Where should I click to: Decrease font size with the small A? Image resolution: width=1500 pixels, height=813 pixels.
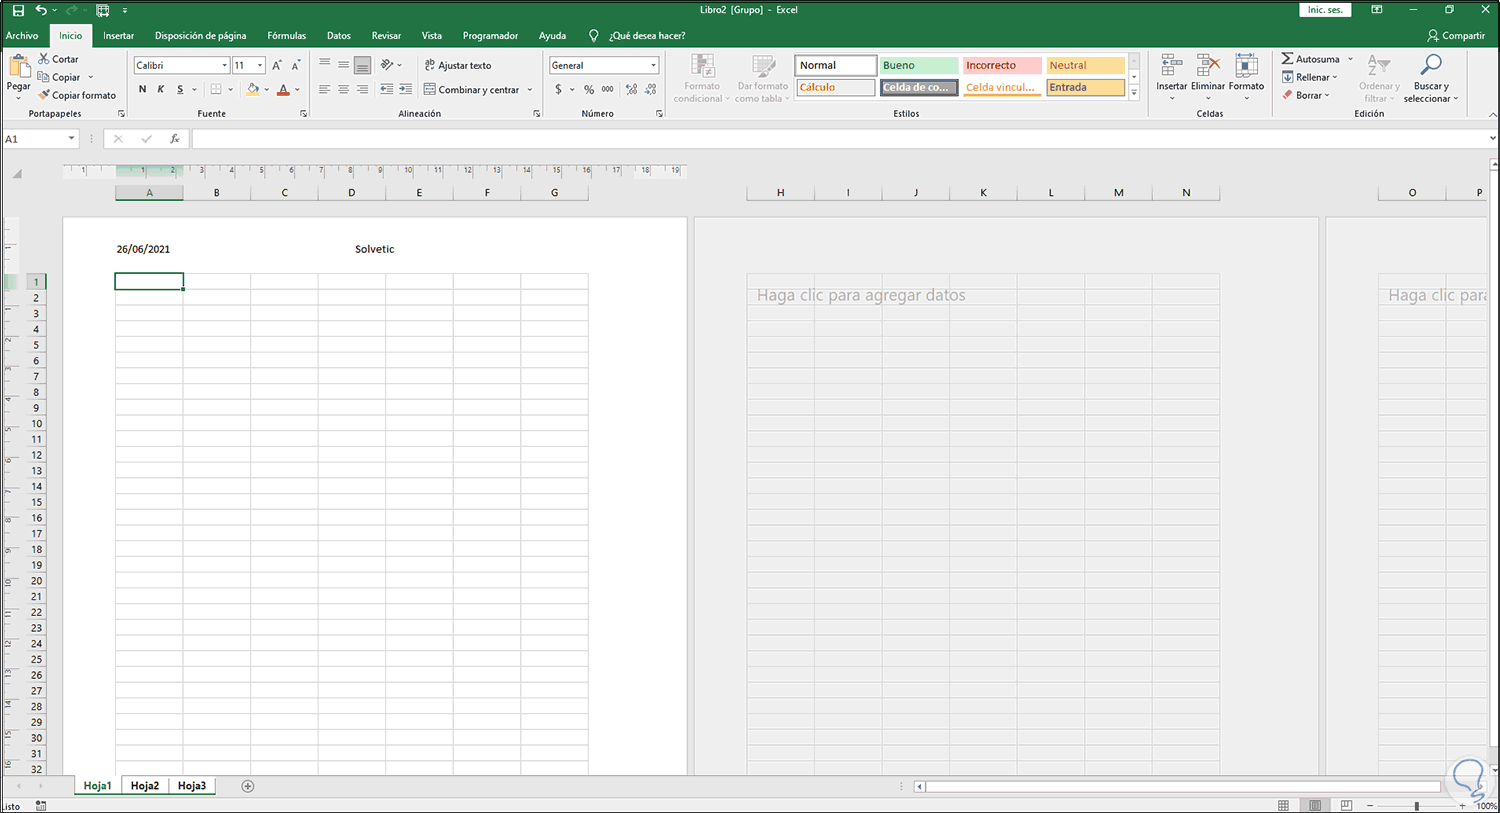point(296,65)
